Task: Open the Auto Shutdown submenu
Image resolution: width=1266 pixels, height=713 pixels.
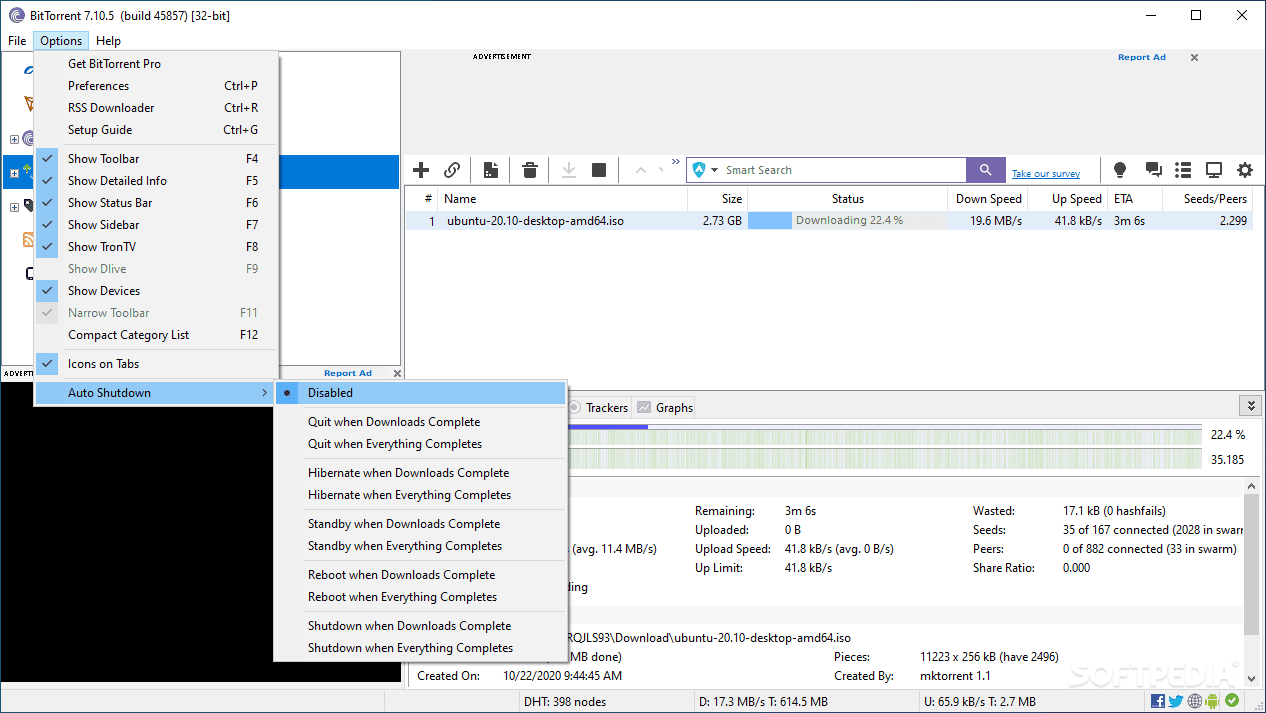Action: (157, 393)
